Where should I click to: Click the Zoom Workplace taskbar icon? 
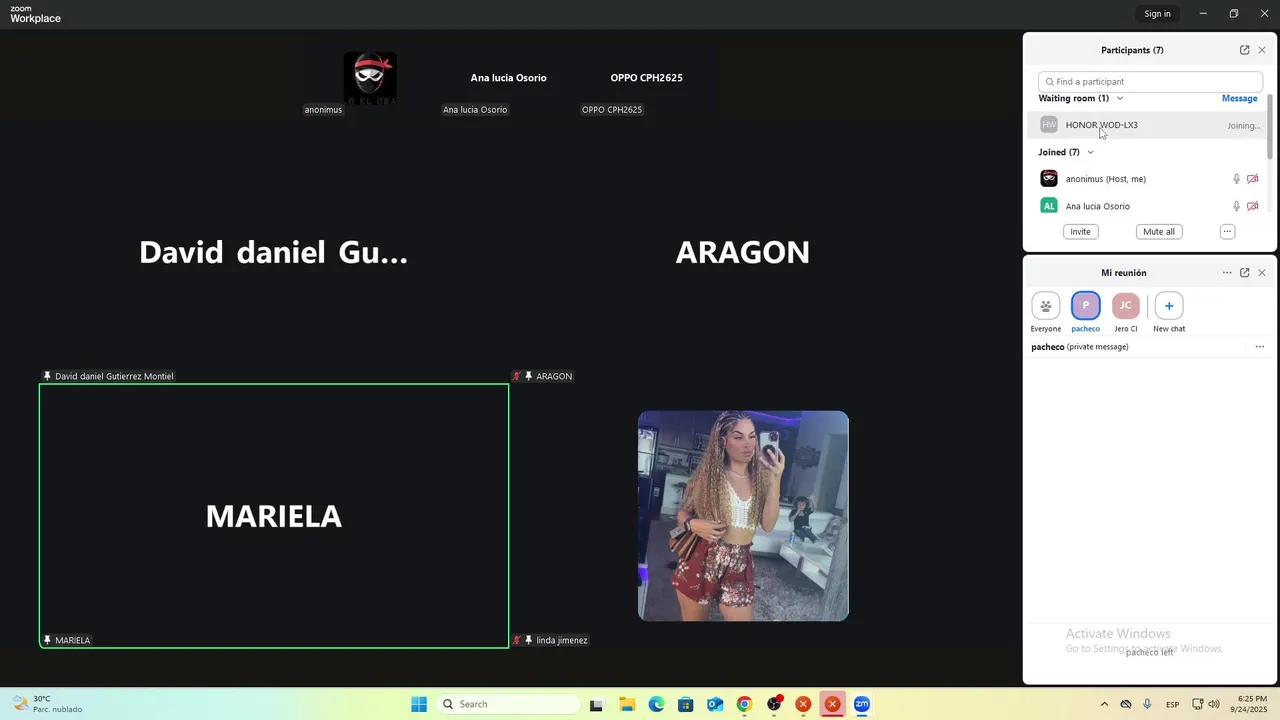862,704
